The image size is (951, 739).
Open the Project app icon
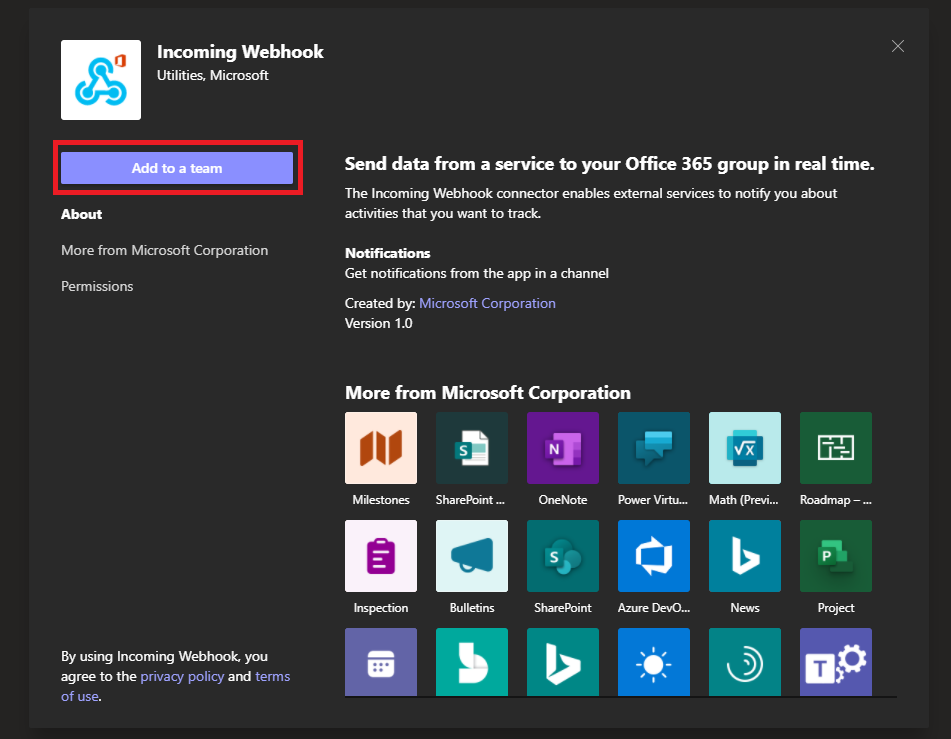click(836, 556)
